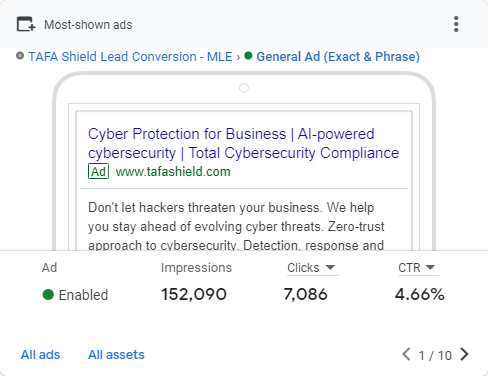Click the Most-shown ads card title
Screen dimensions: 488x376
point(88,25)
